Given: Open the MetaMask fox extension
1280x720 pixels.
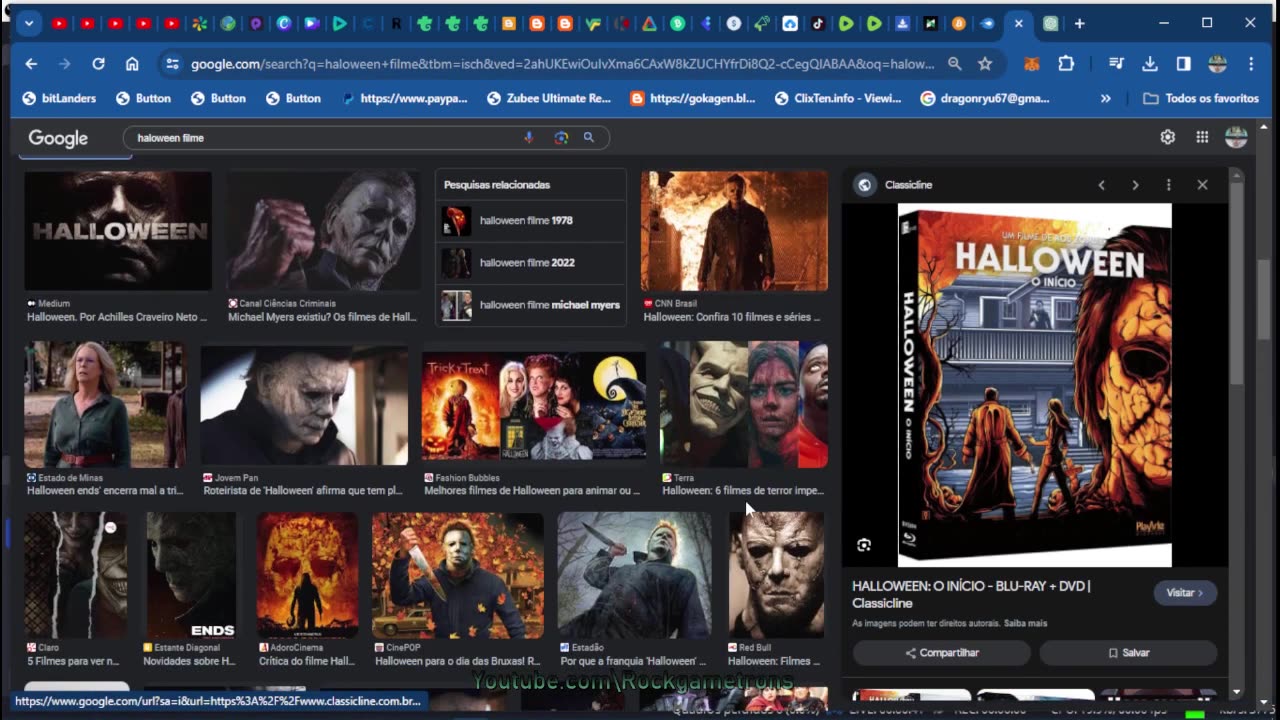Looking at the screenshot, I should [1032, 64].
